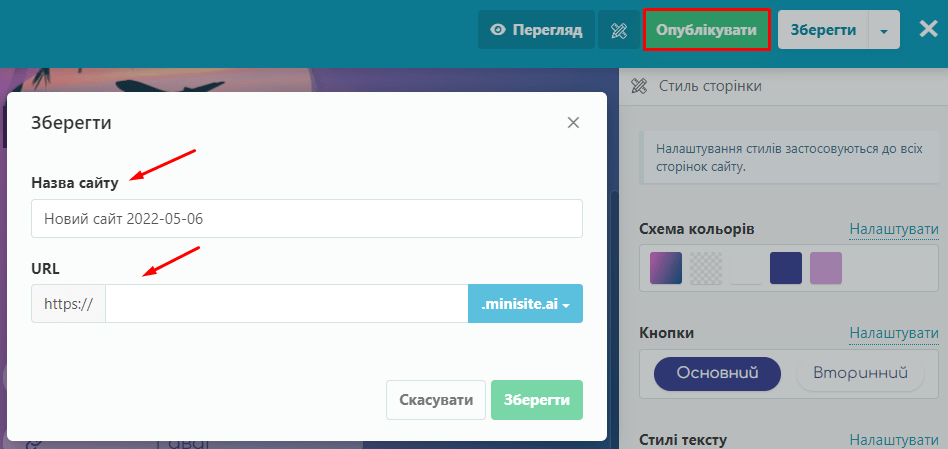Select the white color swatch

pyautogui.click(x=745, y=268)
